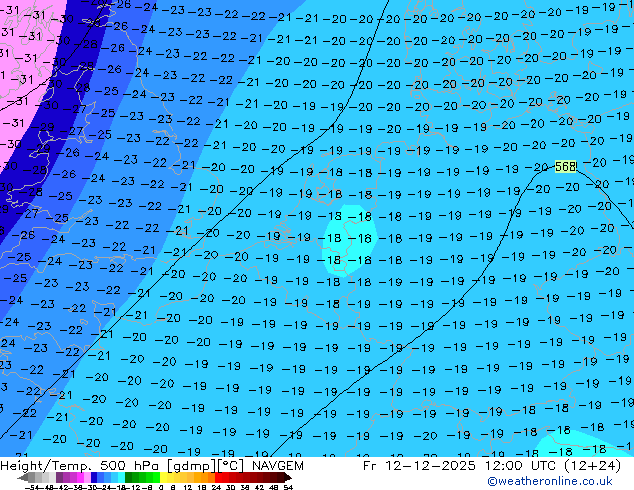Click the 568 height contour label
The height and width of the screenshot is (490, 634).
565,166
